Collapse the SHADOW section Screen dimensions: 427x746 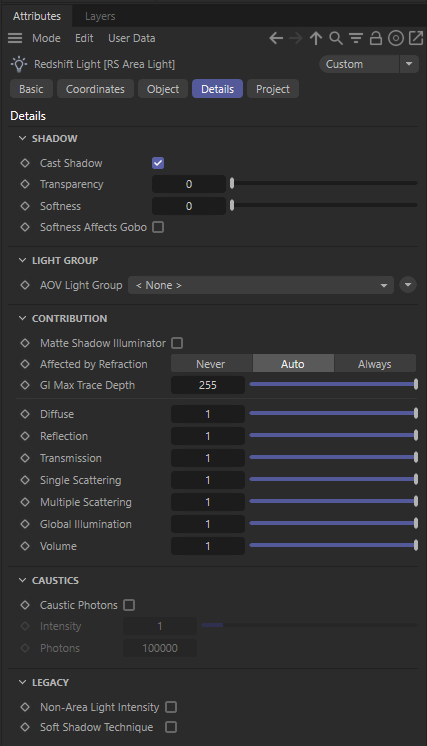[22, 138]
